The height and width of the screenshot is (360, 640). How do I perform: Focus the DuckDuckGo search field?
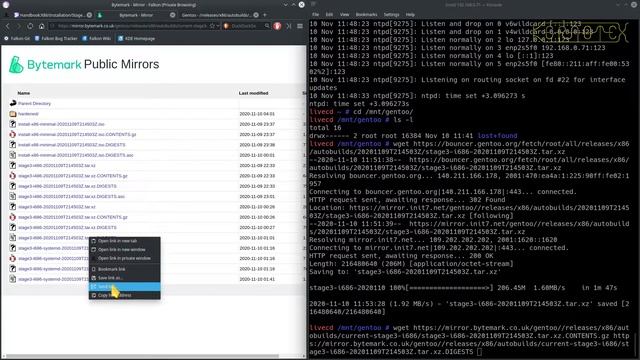[247, 26]
